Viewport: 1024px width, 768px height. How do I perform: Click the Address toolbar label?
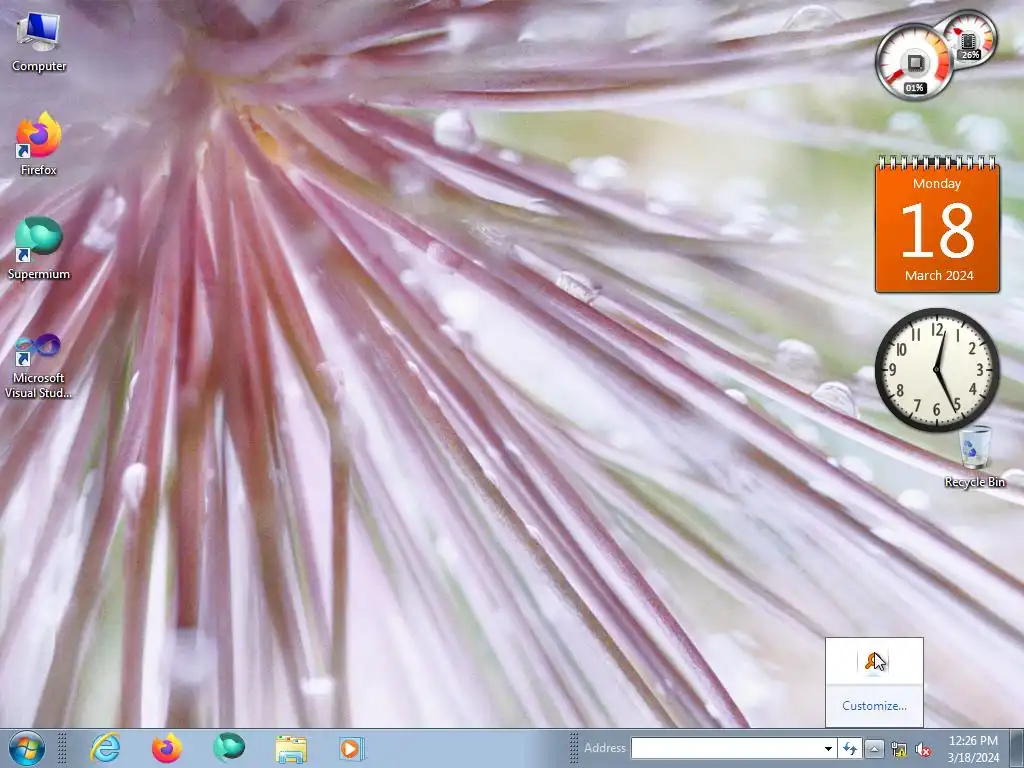pos(605,748)
